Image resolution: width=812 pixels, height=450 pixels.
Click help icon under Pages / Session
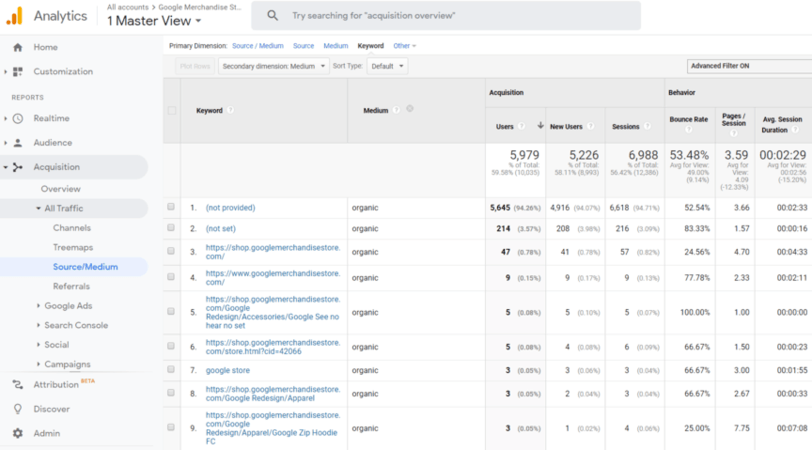click(733, 133)
